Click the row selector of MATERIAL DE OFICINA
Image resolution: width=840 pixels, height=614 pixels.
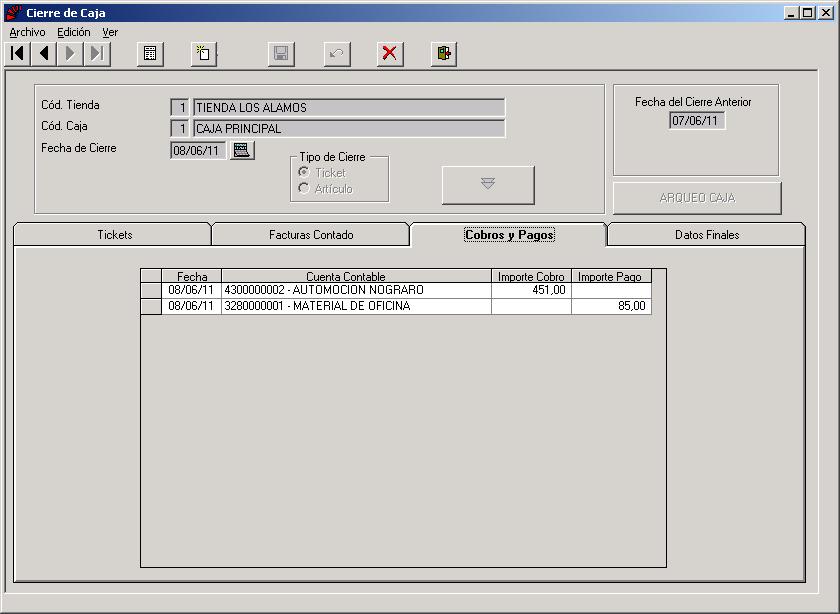coord(151,306)
